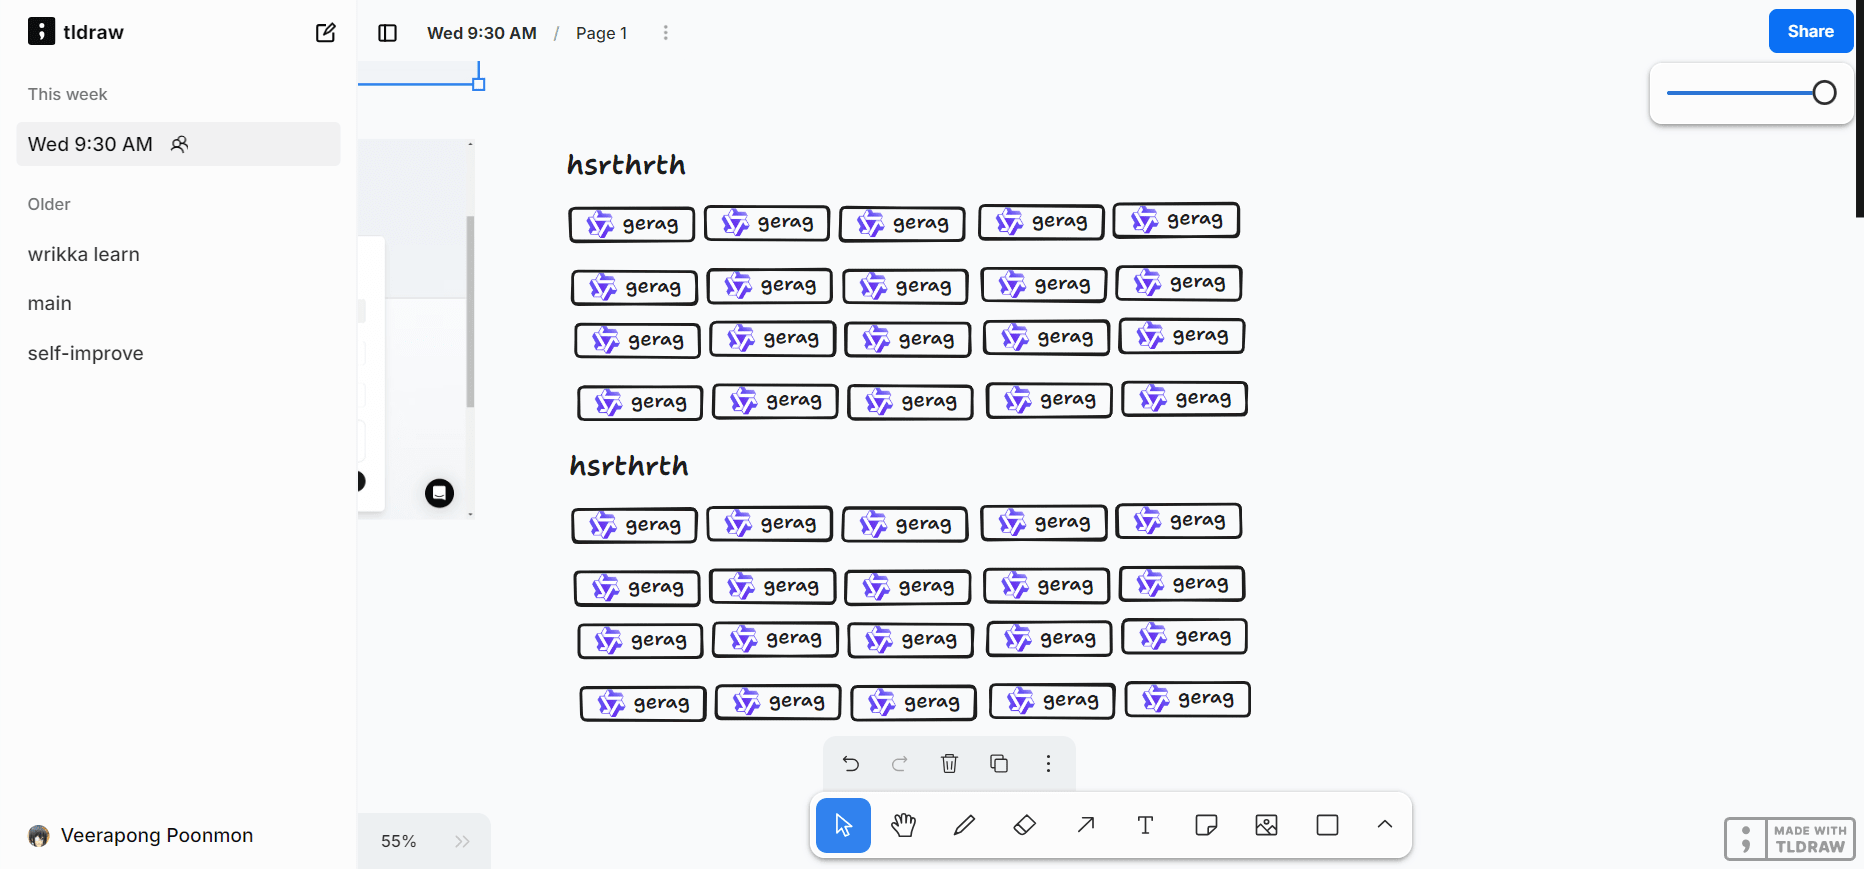Select the Hand pan tool

click(x=904, y=825)
